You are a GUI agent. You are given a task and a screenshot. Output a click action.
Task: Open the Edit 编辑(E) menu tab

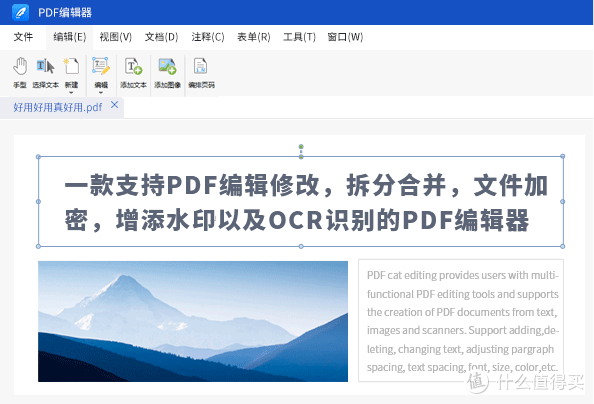click(x=70, y=37)
